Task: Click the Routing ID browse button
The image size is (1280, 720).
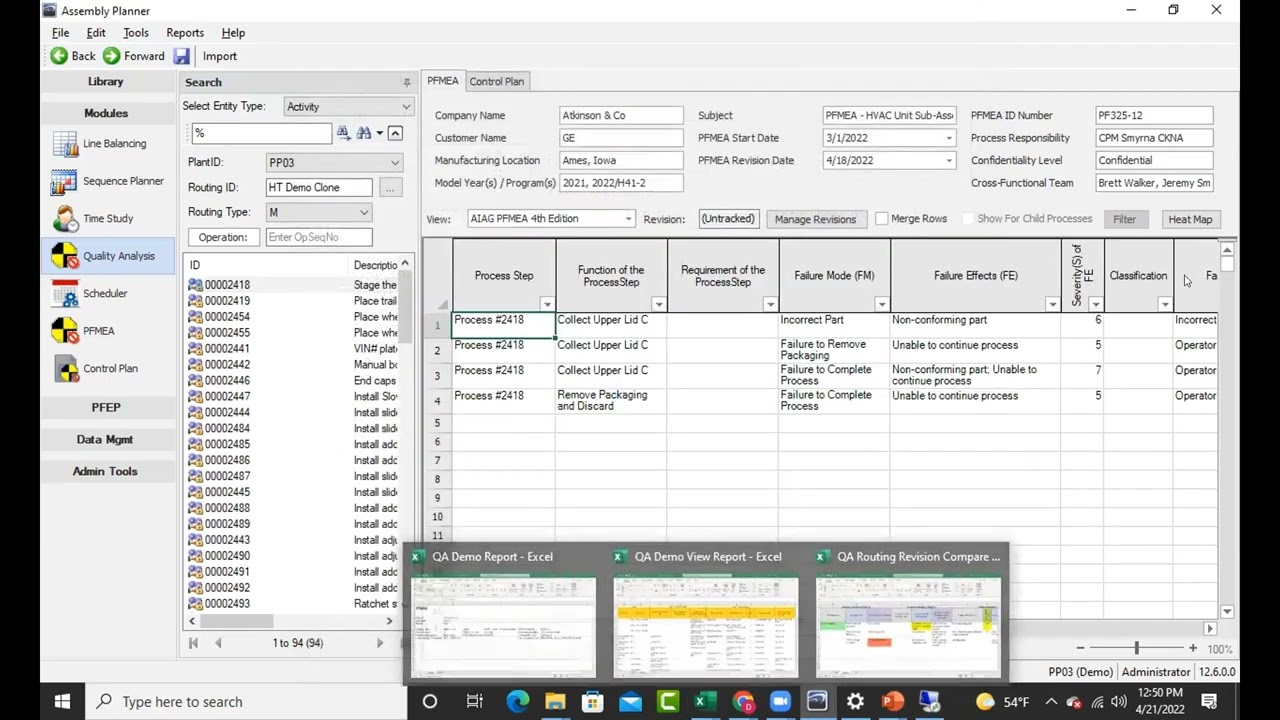Action: (390, 187)
